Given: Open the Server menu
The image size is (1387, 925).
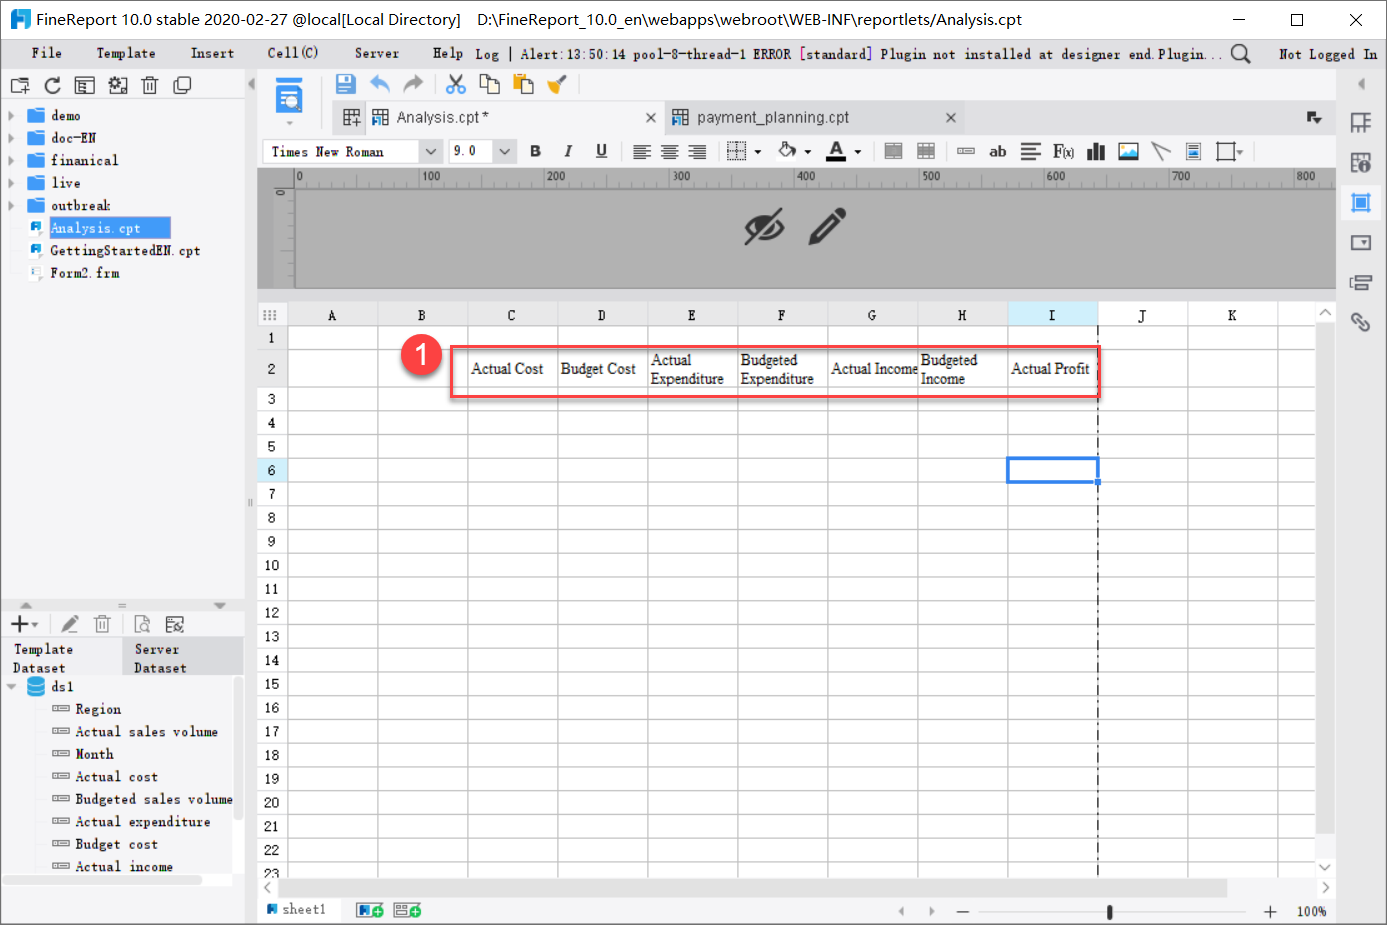Looking at the screenshot, I should 376,52.
